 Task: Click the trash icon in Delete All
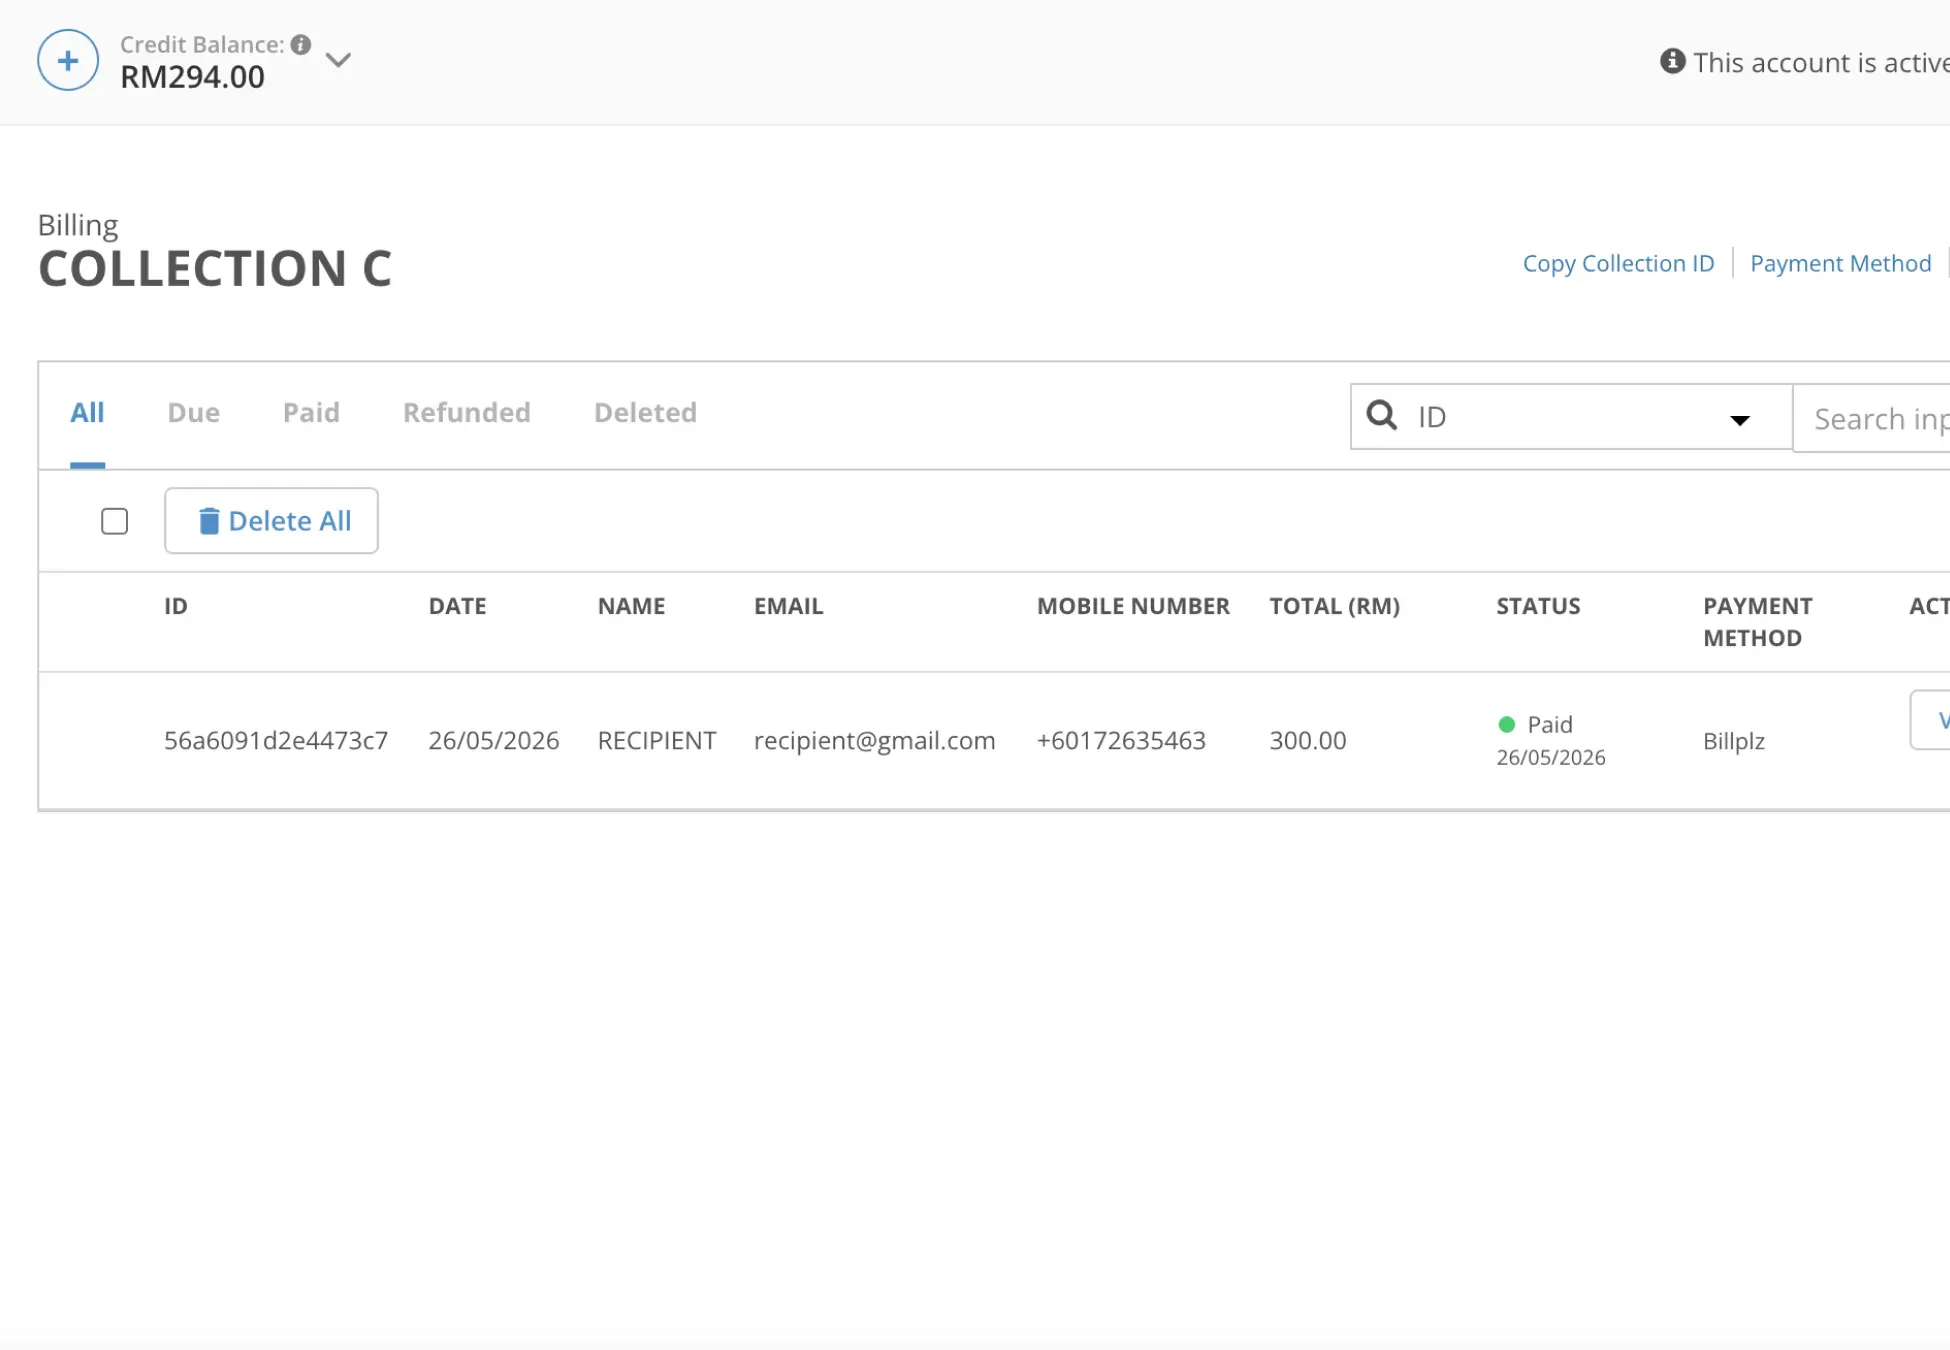point(208,521)
